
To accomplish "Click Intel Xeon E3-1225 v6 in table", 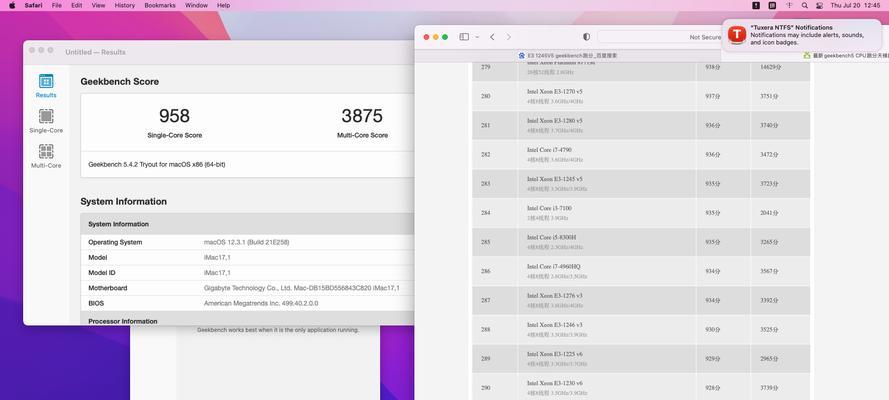I will coord(554,354).
